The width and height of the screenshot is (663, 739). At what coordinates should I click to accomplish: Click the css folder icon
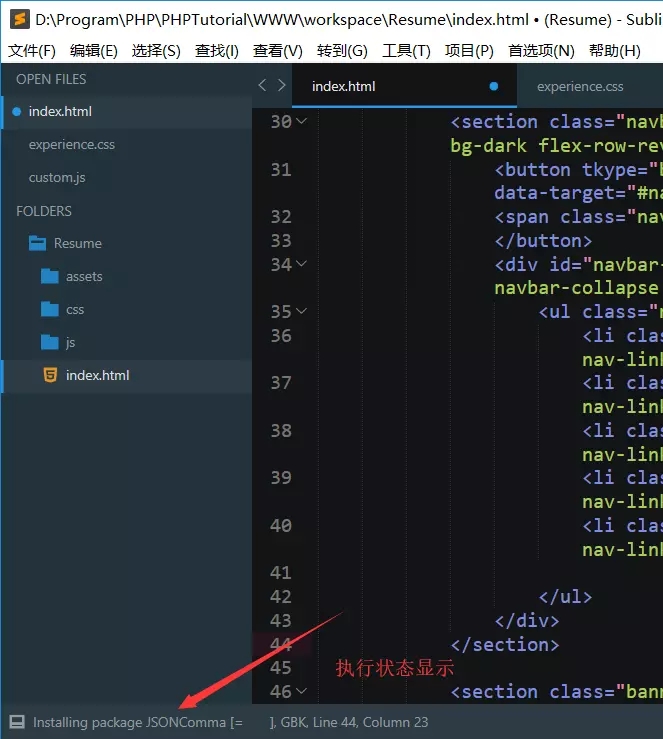(50, 309)
